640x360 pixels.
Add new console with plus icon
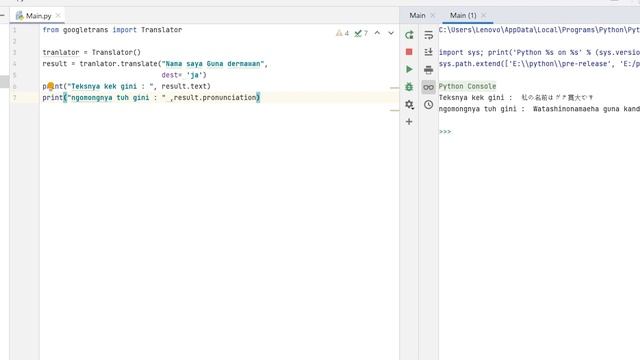point(409,122)
